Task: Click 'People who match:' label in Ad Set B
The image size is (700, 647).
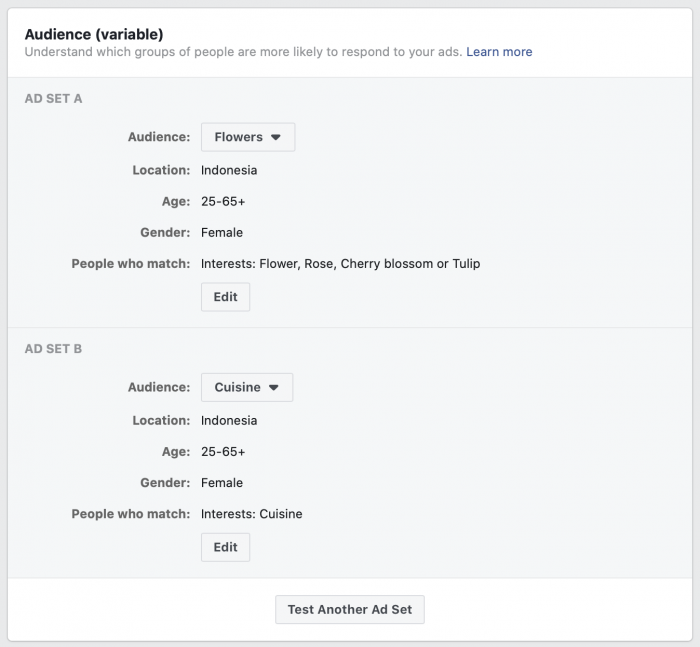Action: click(131, 514)
